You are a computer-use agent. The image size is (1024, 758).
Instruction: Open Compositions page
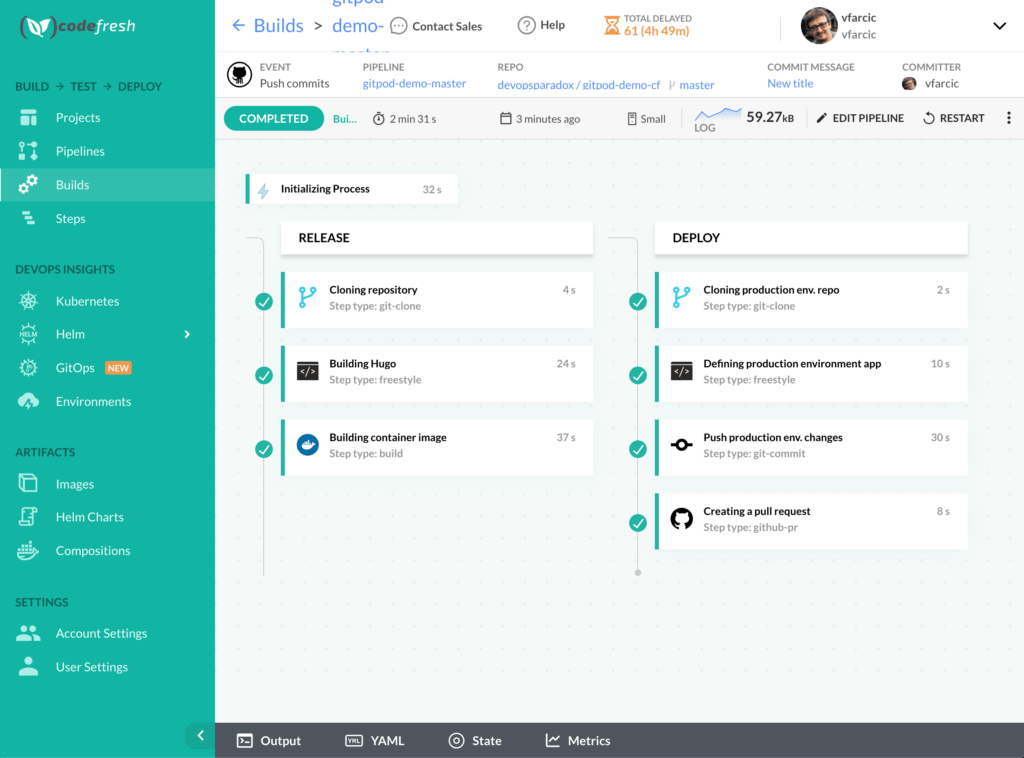coord(93,550)
